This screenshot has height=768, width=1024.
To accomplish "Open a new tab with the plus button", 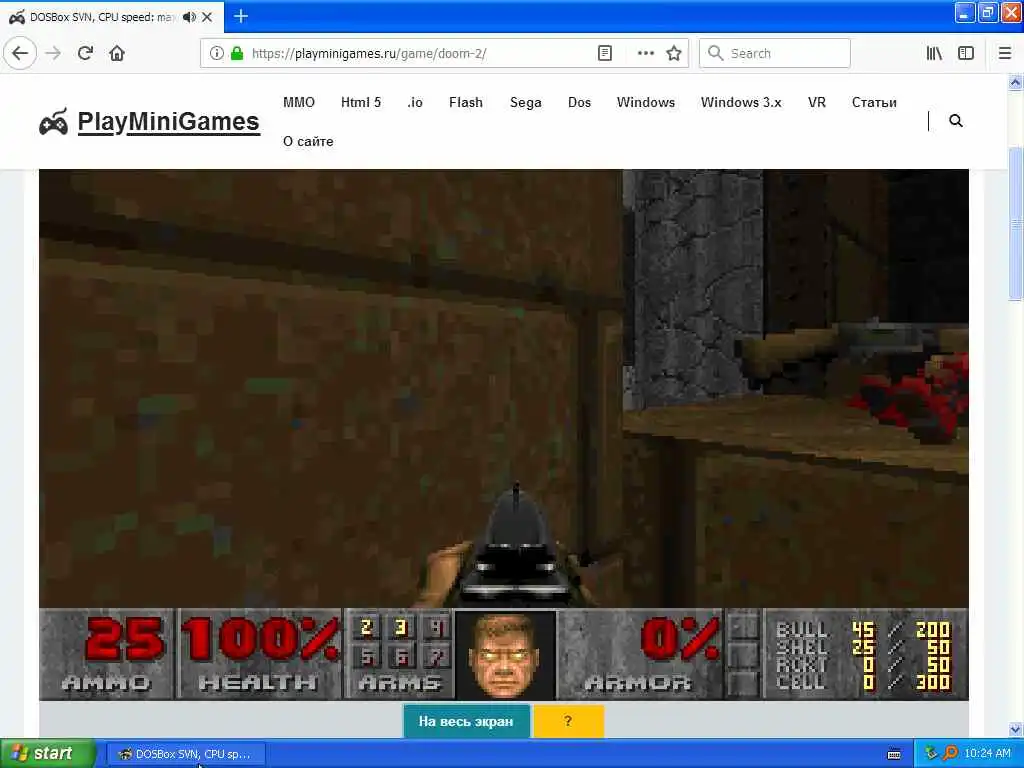I will click(x=240, y=16).
